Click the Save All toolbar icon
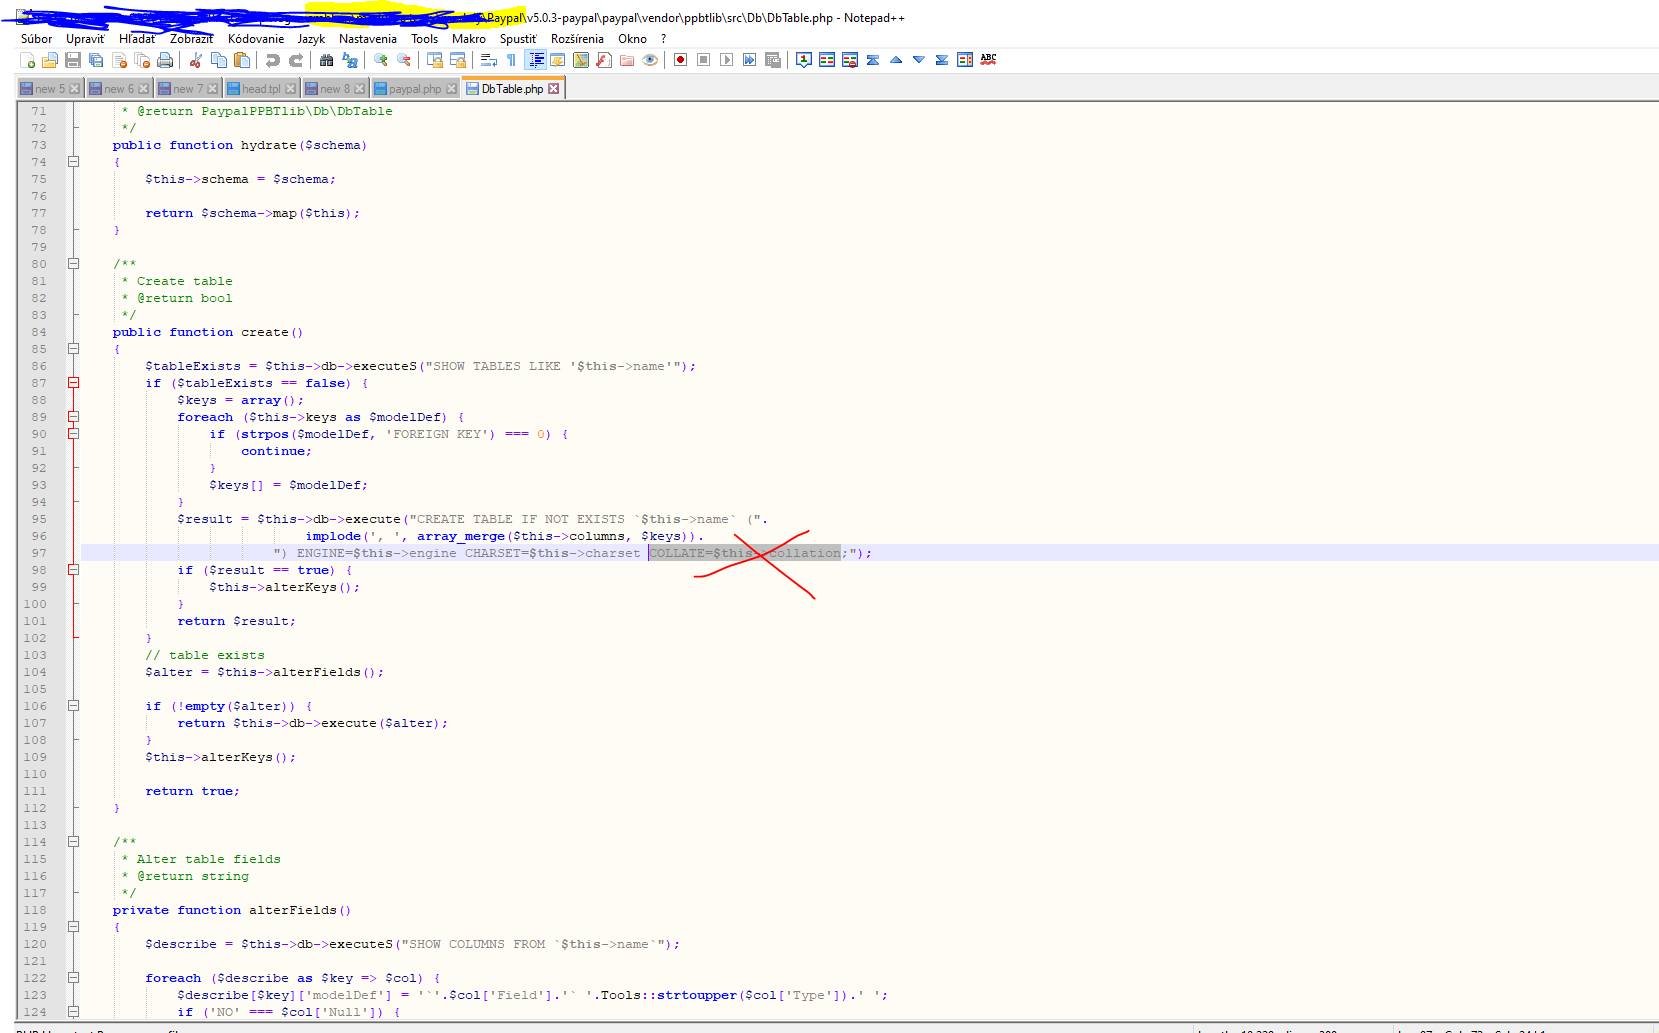This screenshot has width=1659, height=1033. [96, 60]
